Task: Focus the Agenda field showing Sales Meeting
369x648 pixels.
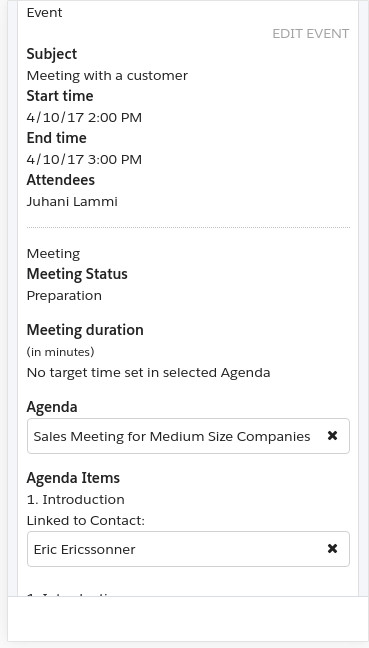Action: click(188, 436)
